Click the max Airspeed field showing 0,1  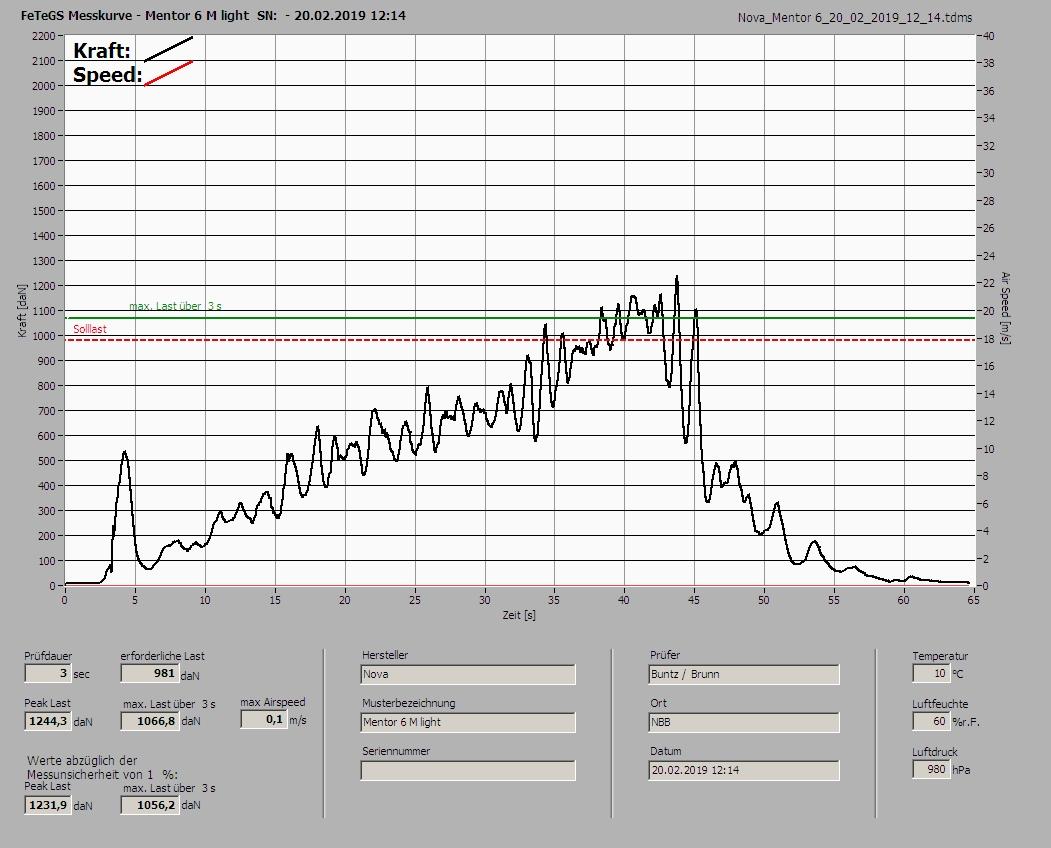tap(263, 719)
